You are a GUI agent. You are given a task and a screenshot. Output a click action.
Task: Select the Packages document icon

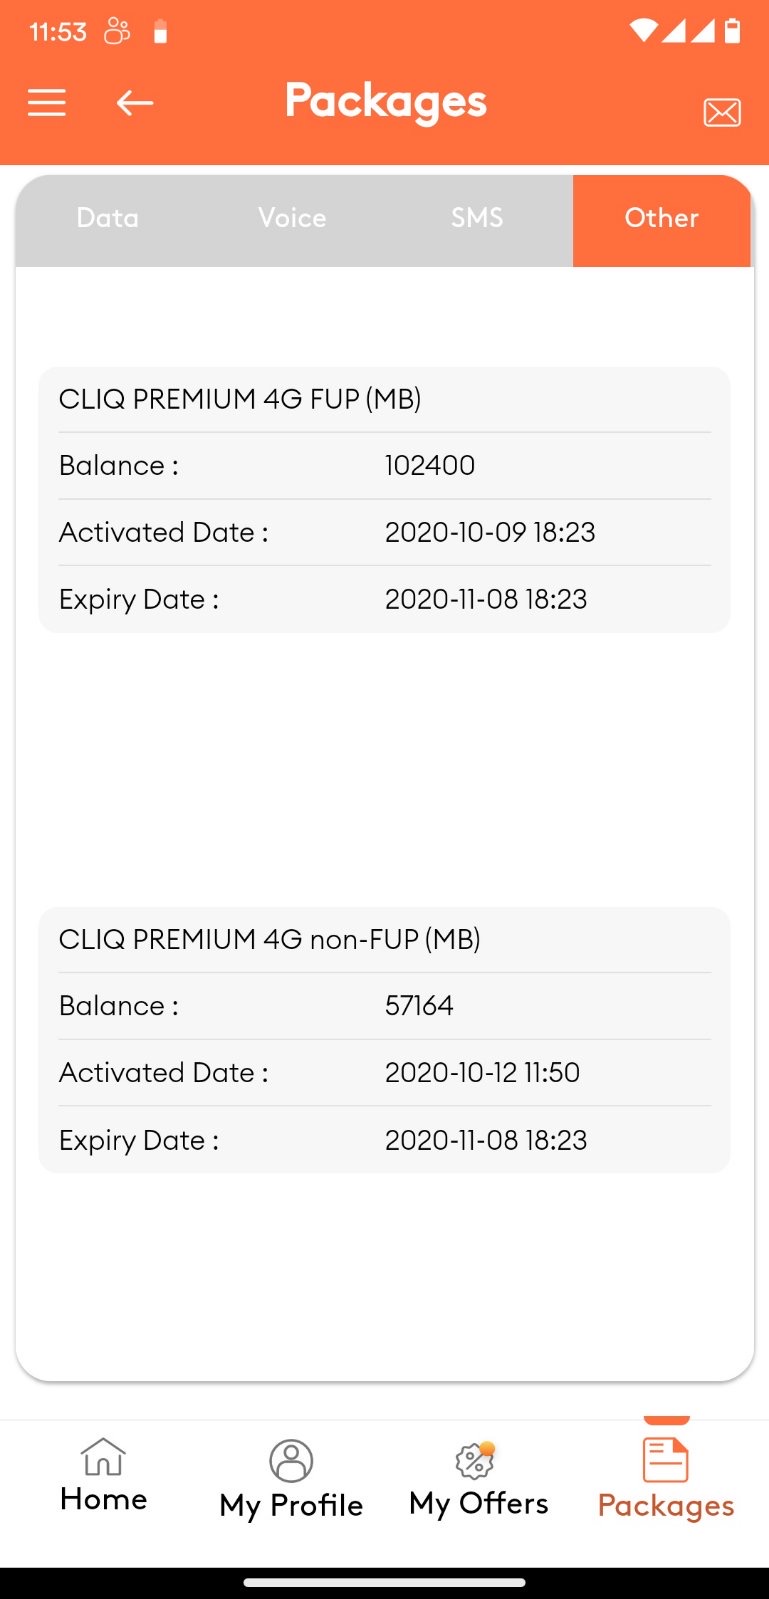(x=665, y=1460)
